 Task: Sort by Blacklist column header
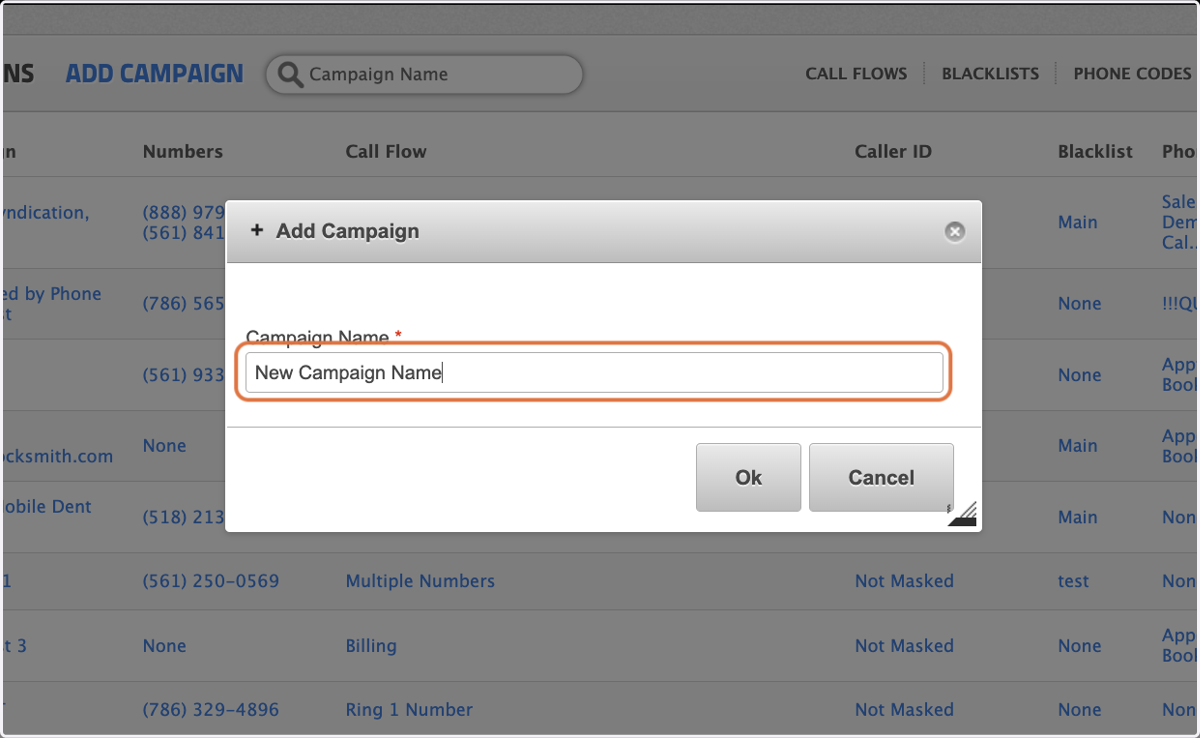coord(1095,152)
